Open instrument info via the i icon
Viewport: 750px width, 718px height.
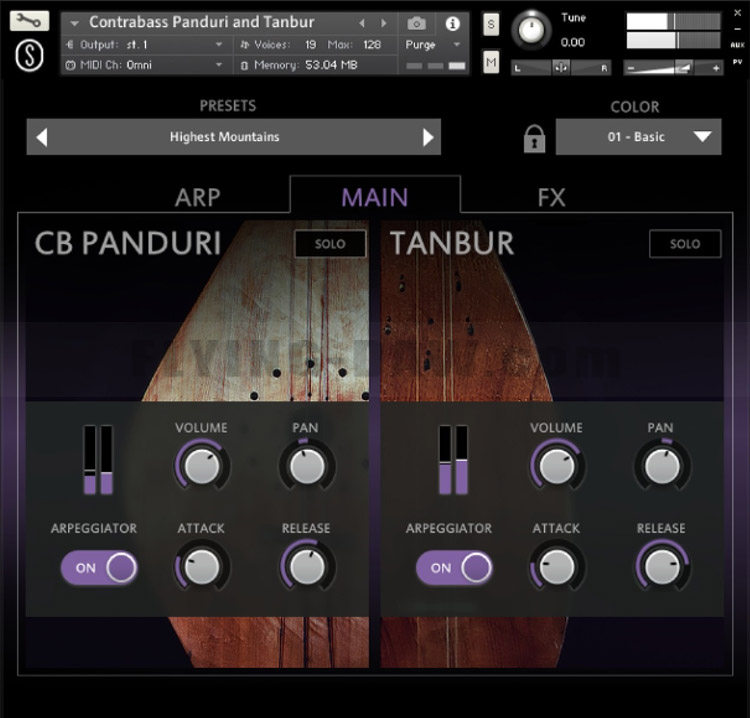point(452,23)
